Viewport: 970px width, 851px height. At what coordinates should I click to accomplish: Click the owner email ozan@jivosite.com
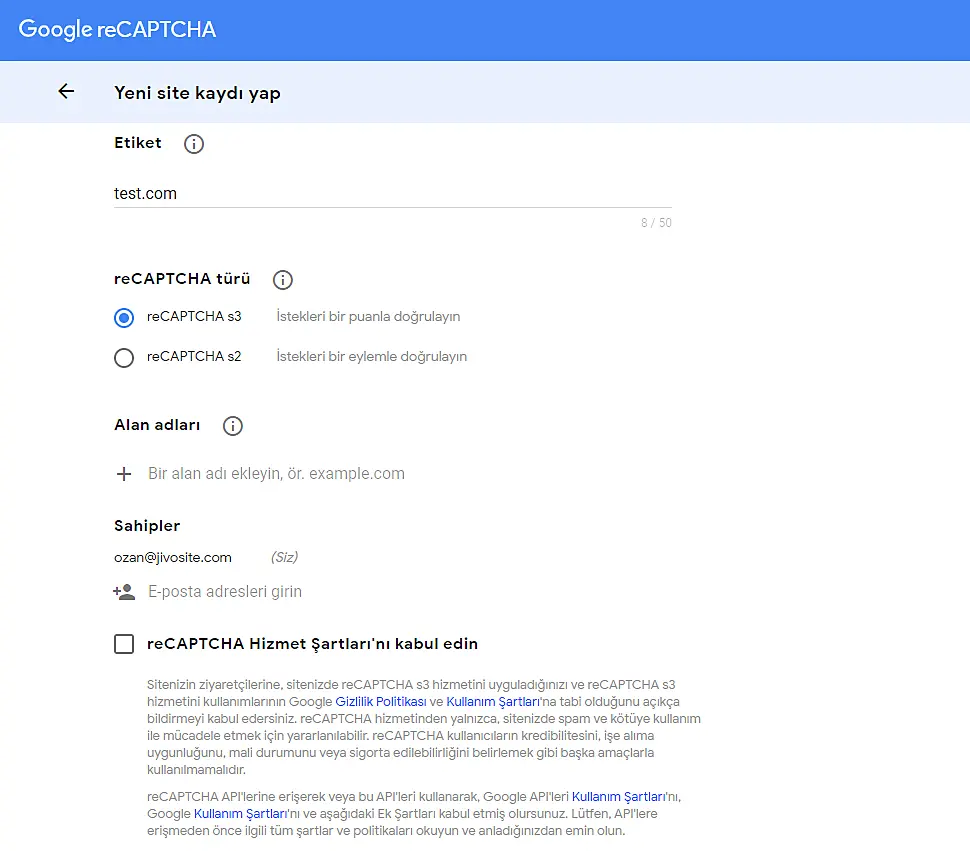tap(173, 557)
